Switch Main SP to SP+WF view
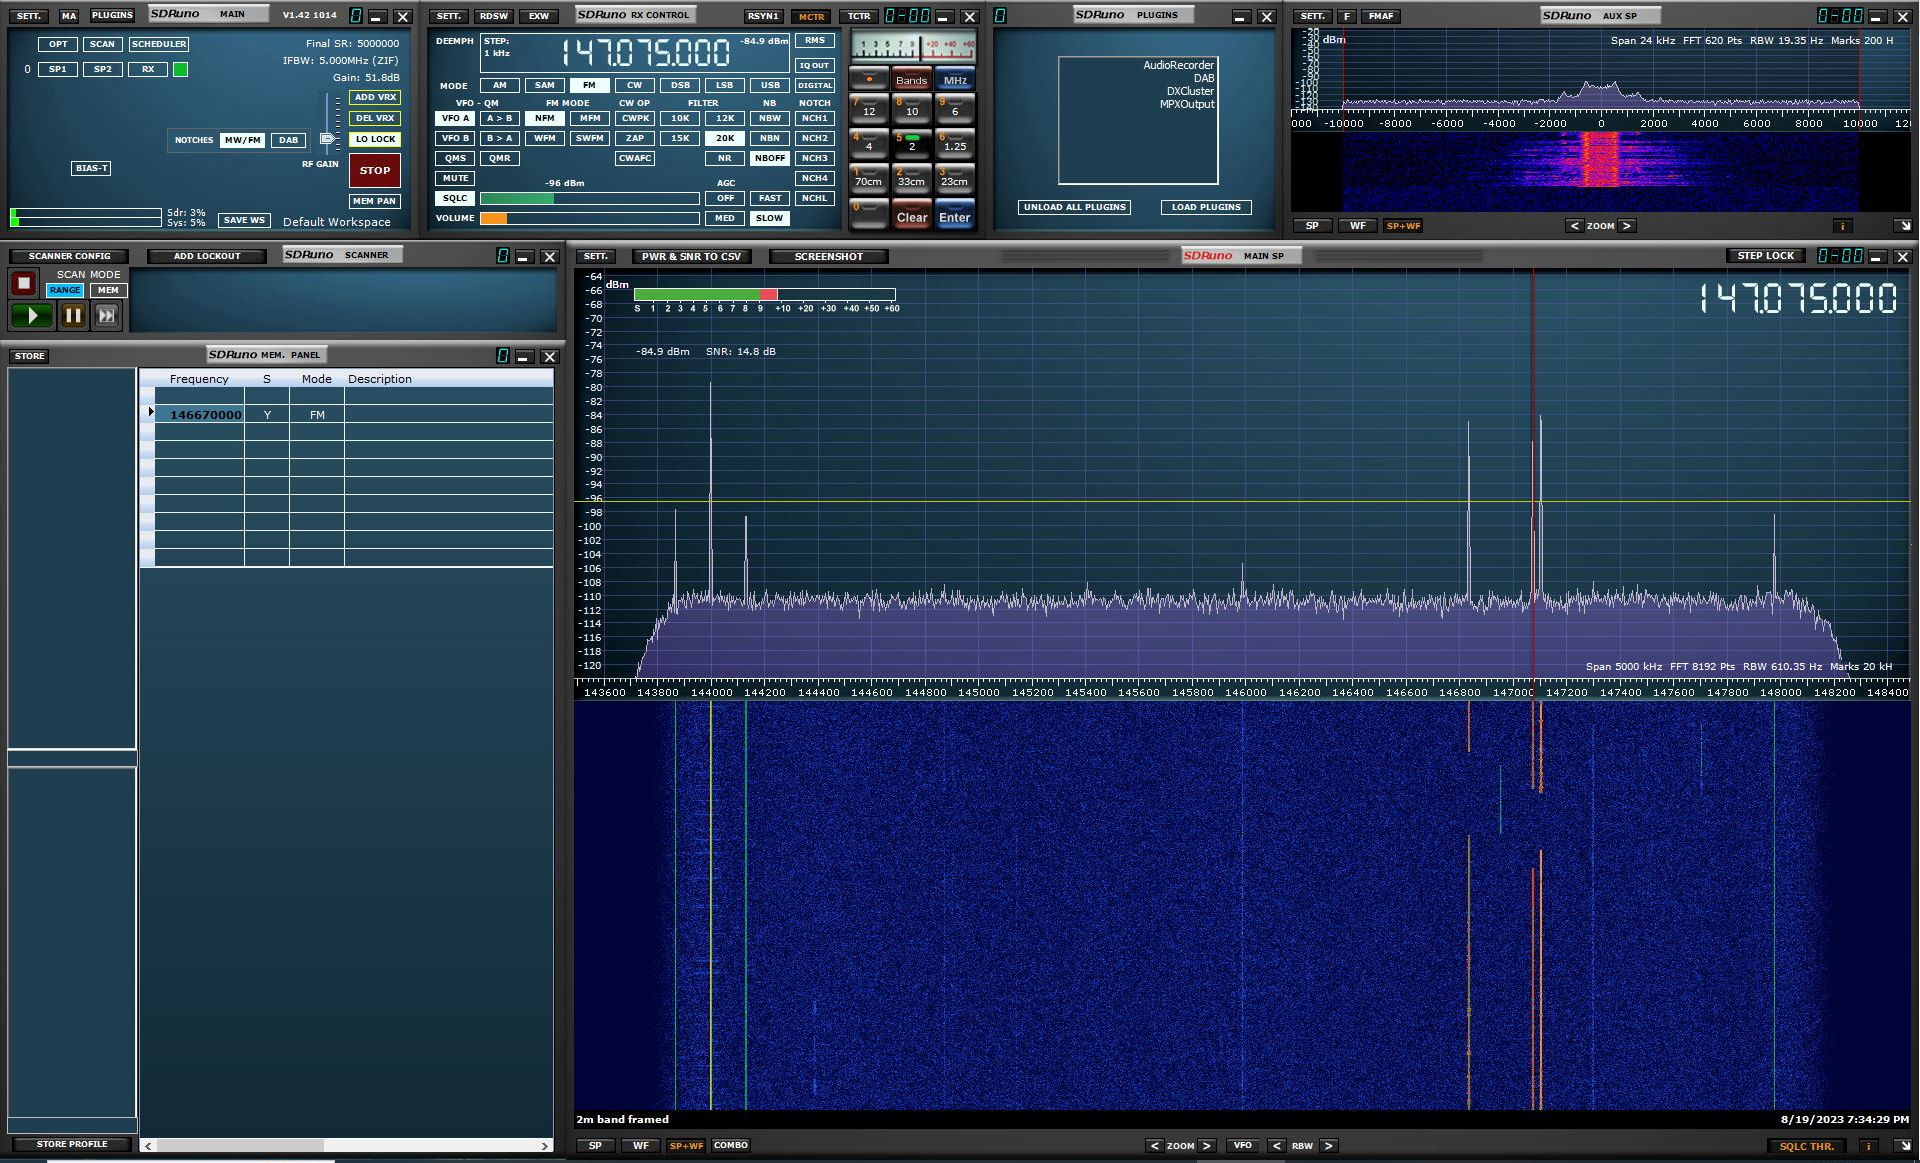1920x1163 pixels. click(x=686, y=1146)
